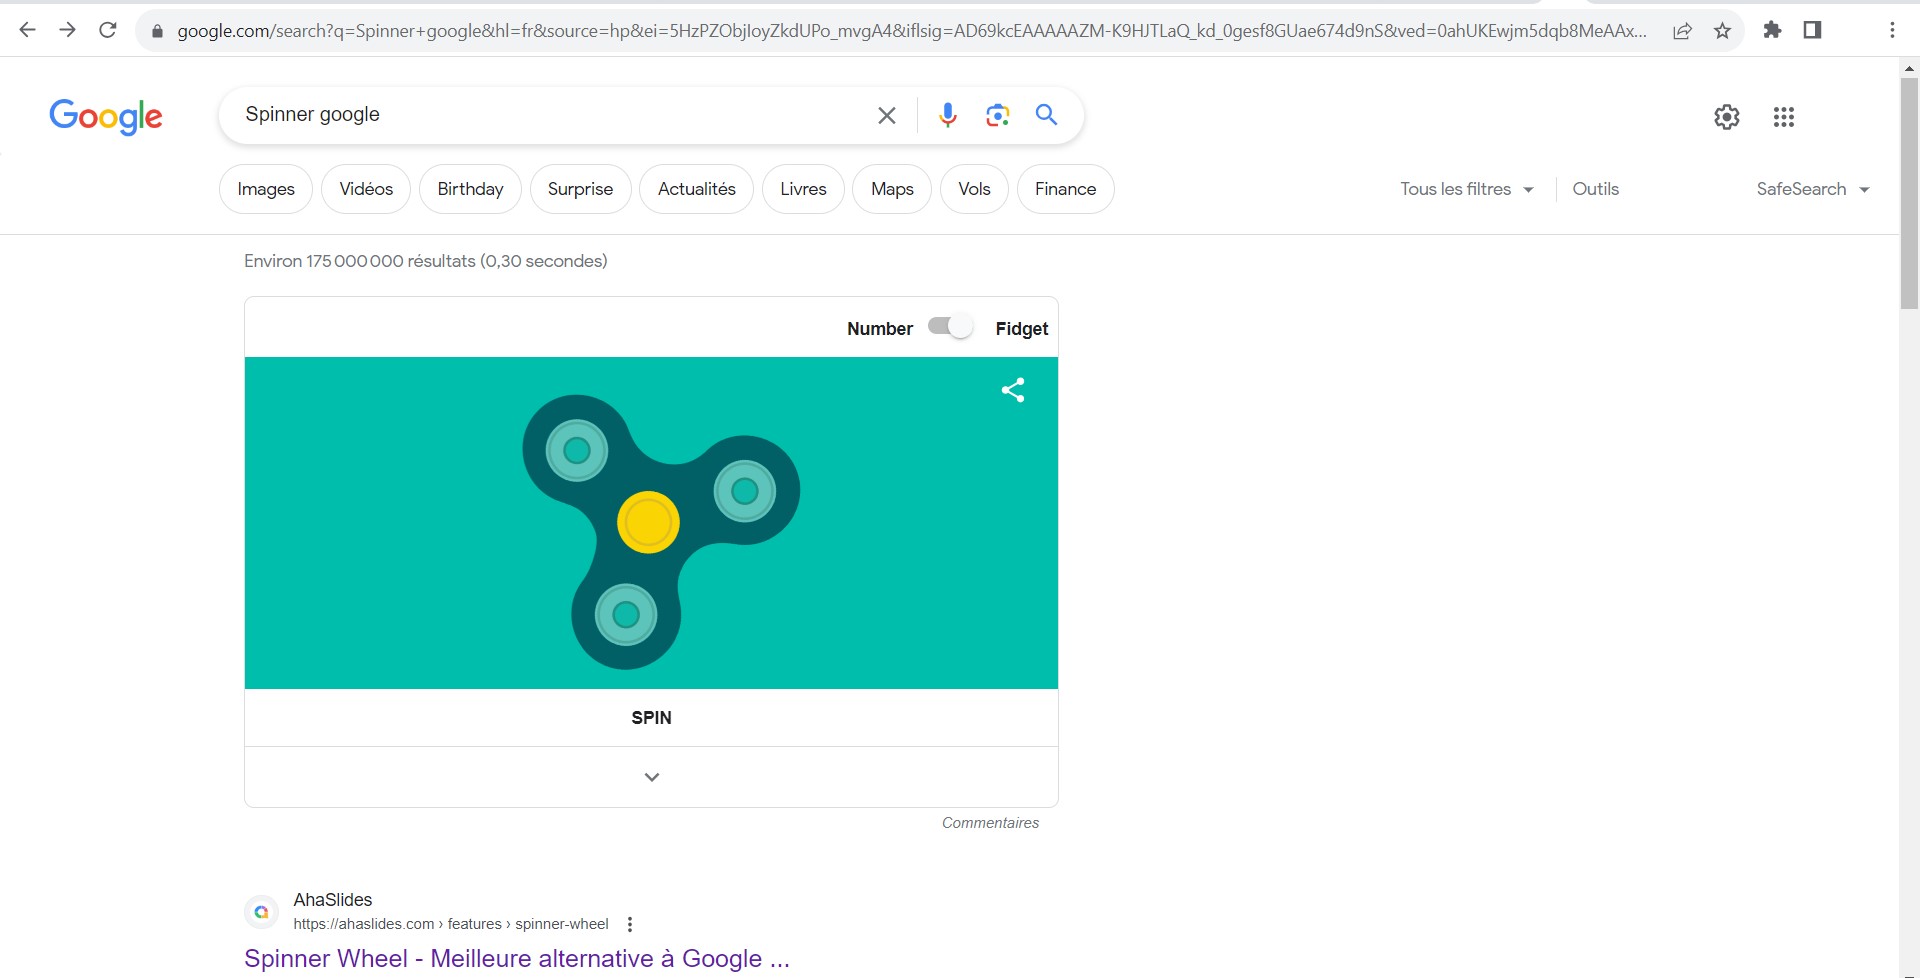Viewport: 1920px width, 978px height.
Task: Open the SafeSearch dropdown
Action: point(1812,189)
